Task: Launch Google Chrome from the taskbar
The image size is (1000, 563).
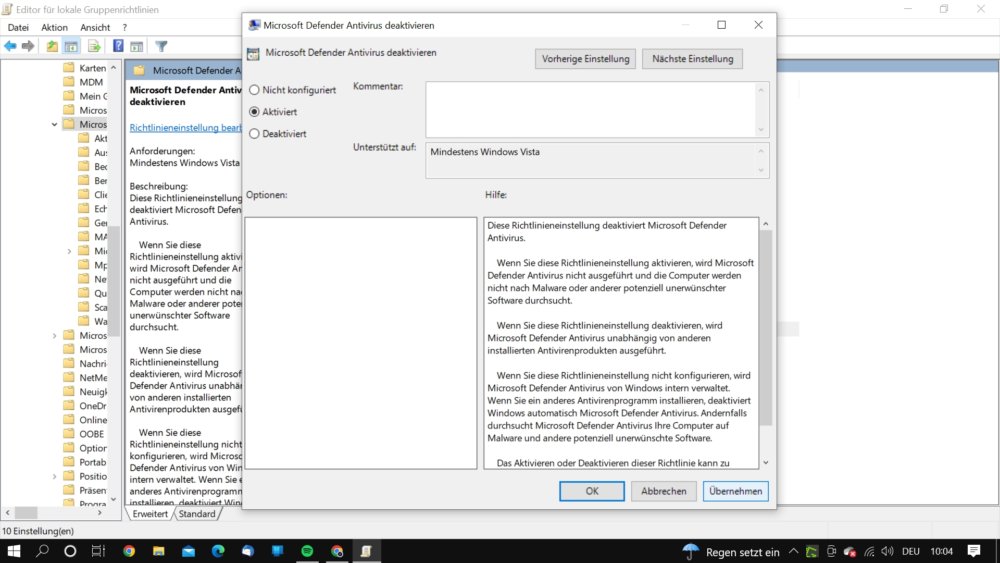Action: [129, 551]
